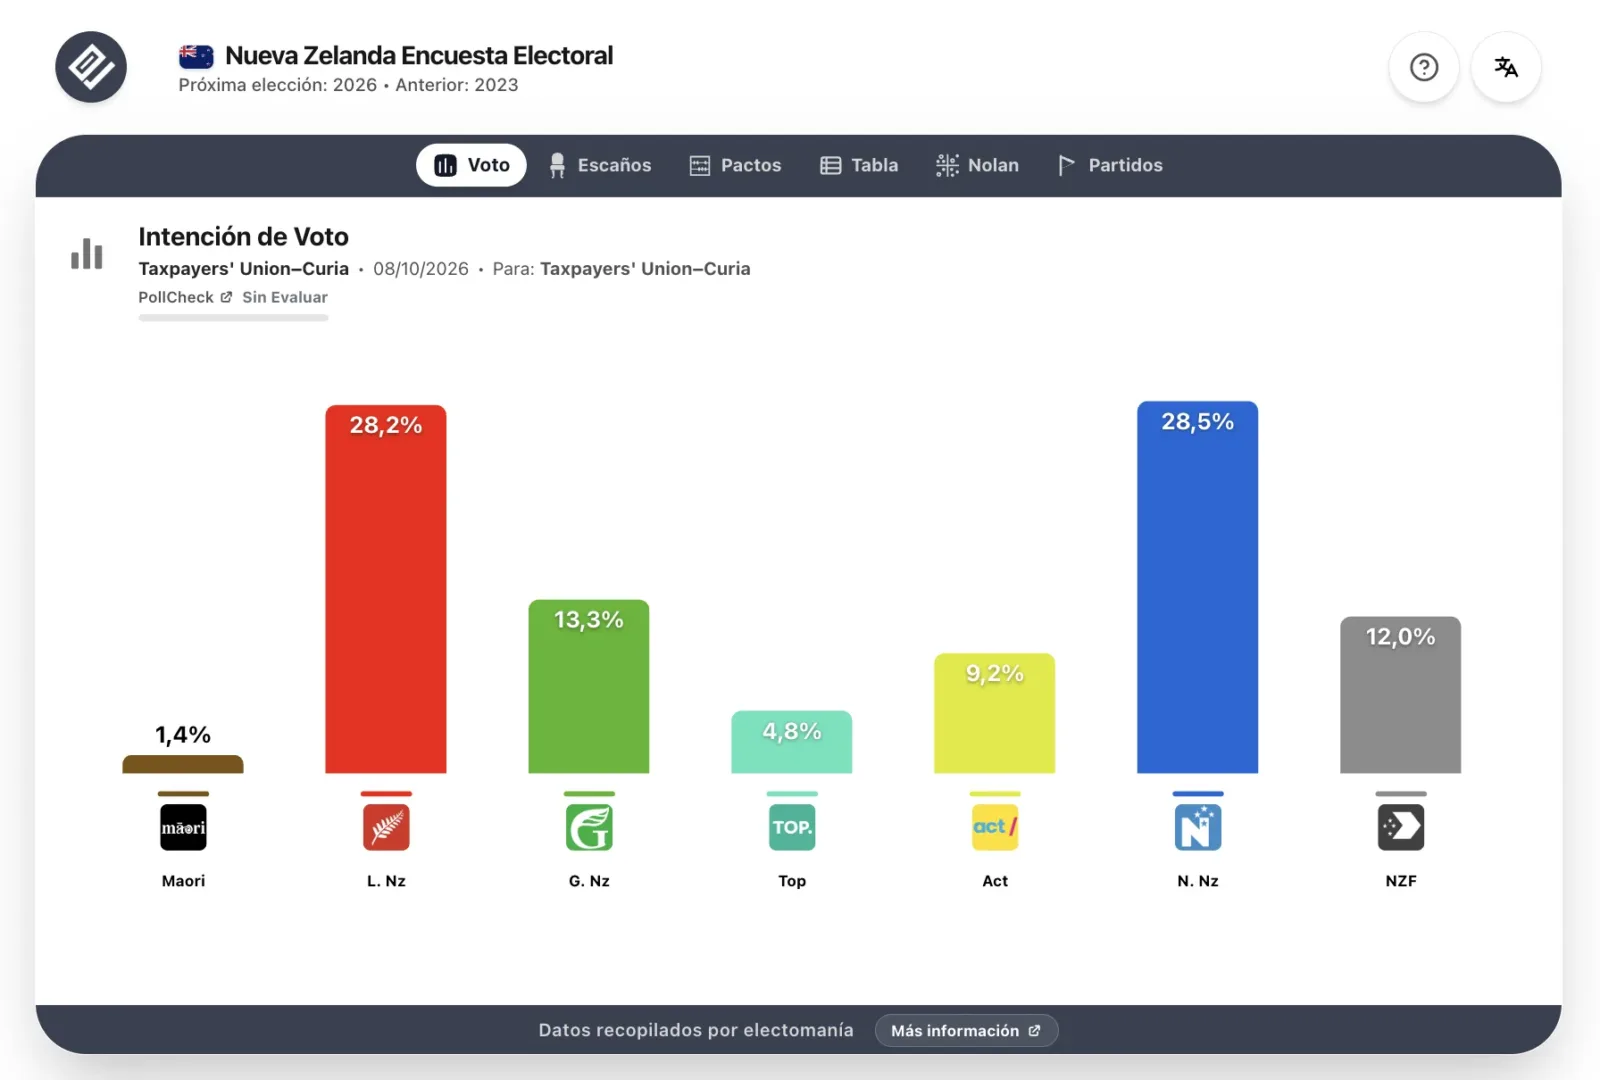Click the NZF party name label

pyautogui.click(x=1401, y=881)
